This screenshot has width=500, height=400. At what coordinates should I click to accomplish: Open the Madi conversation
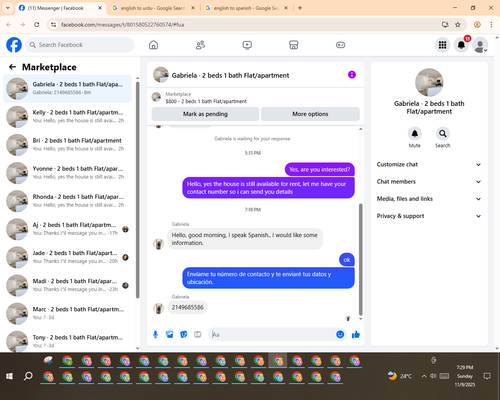point(67,285)
